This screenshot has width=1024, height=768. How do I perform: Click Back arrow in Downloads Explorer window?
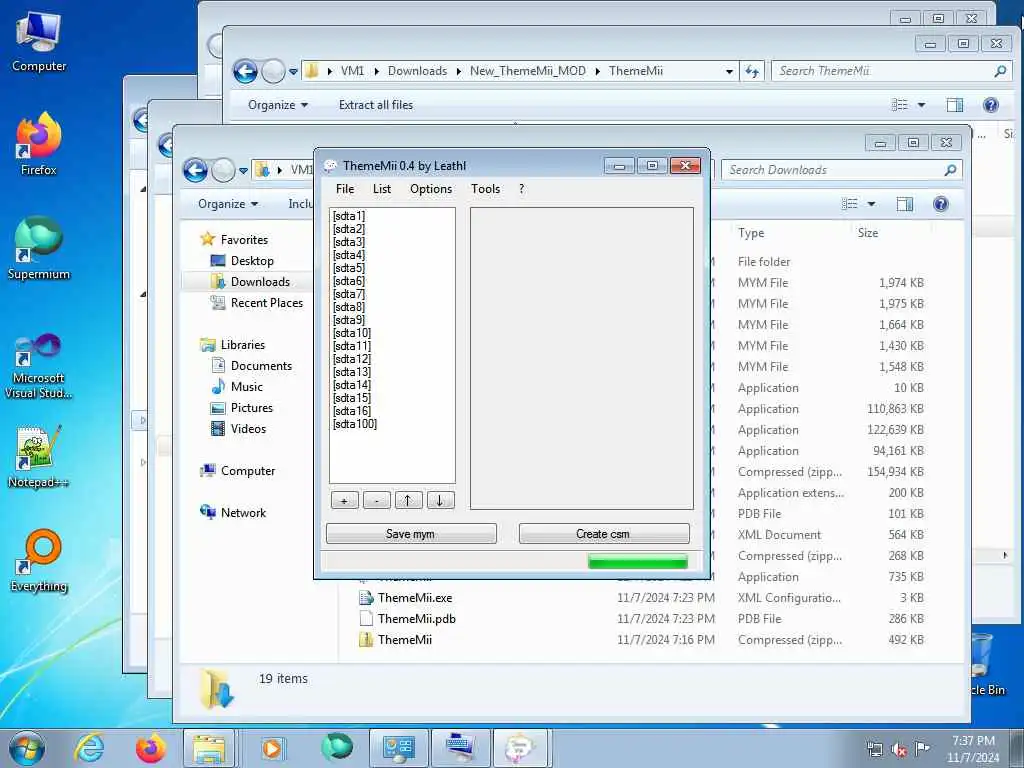(195, 170)
